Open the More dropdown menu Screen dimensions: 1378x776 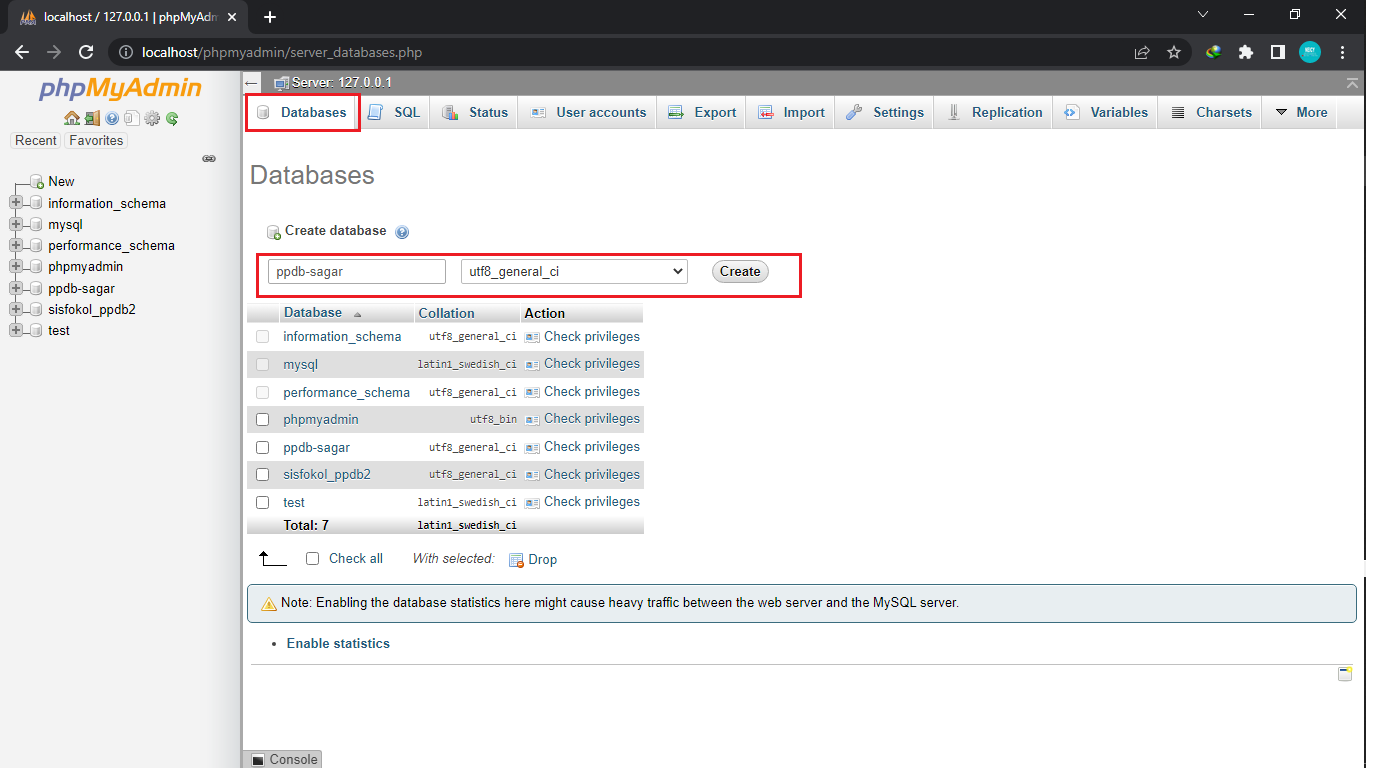[x=1300, y=113]
